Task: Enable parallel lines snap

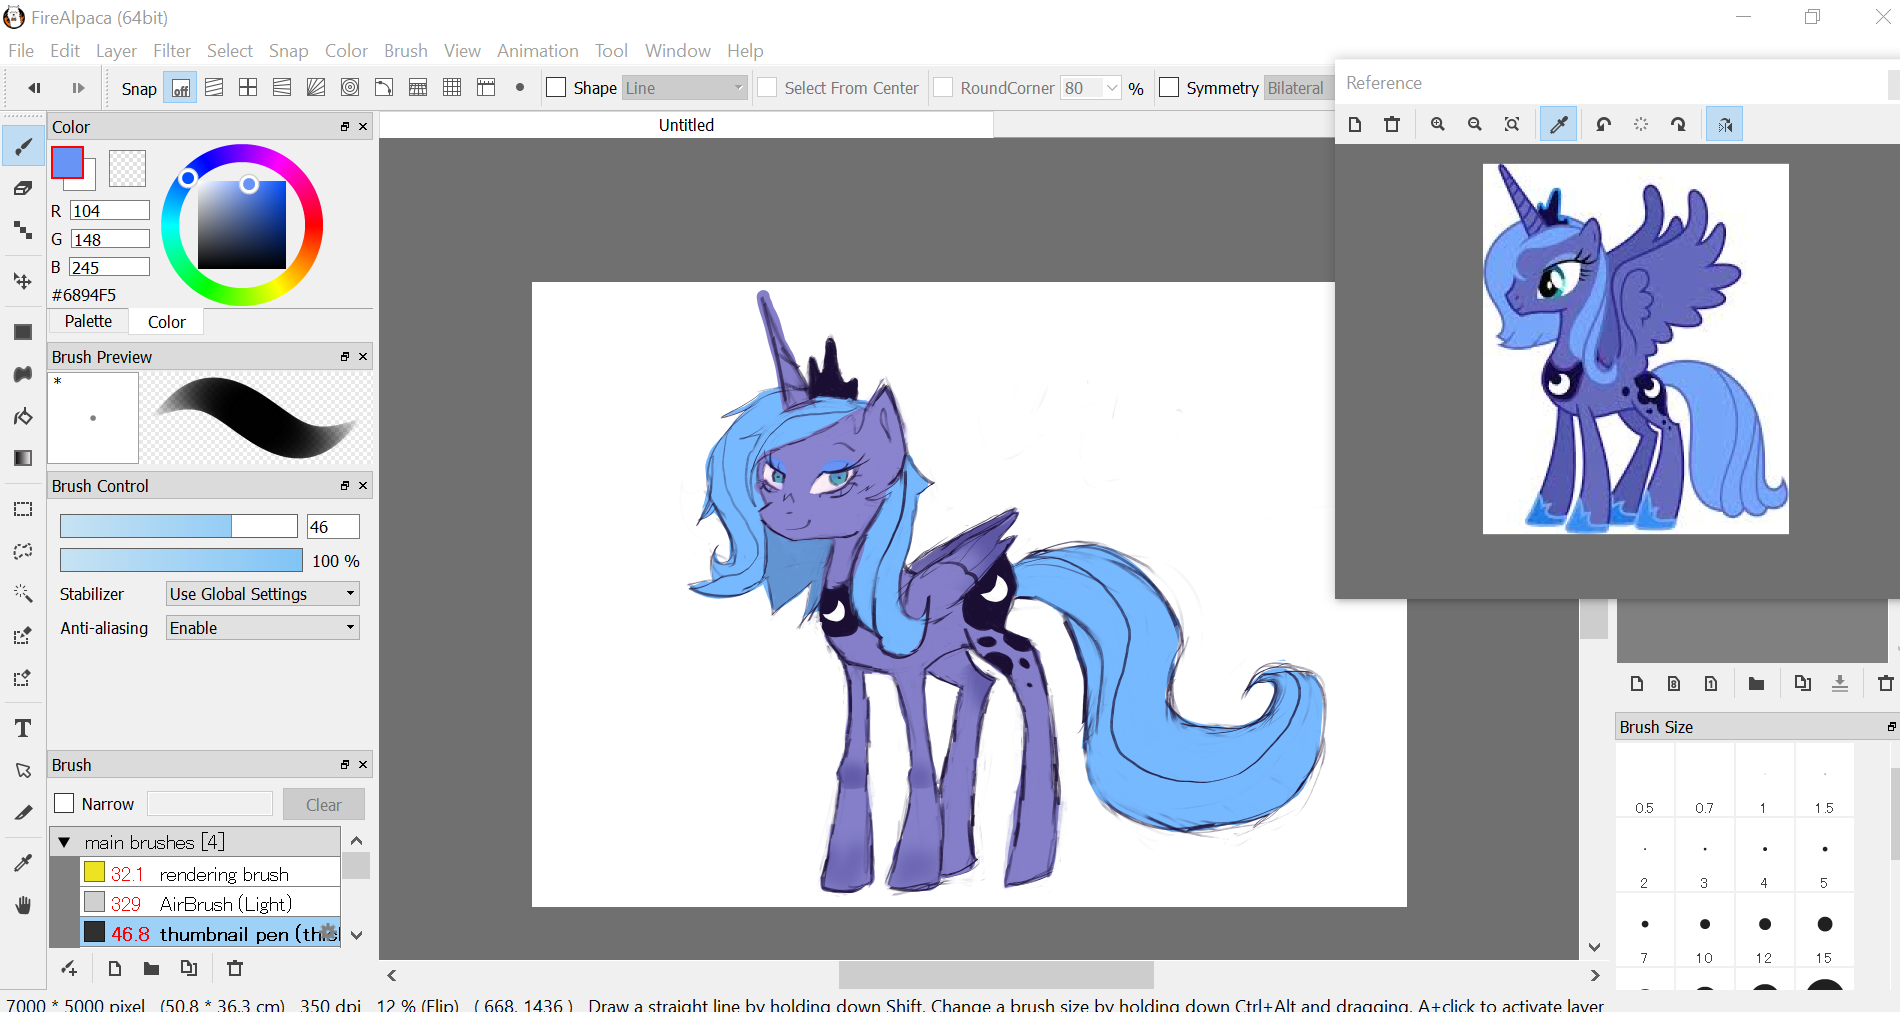Action: pos(214,88)
